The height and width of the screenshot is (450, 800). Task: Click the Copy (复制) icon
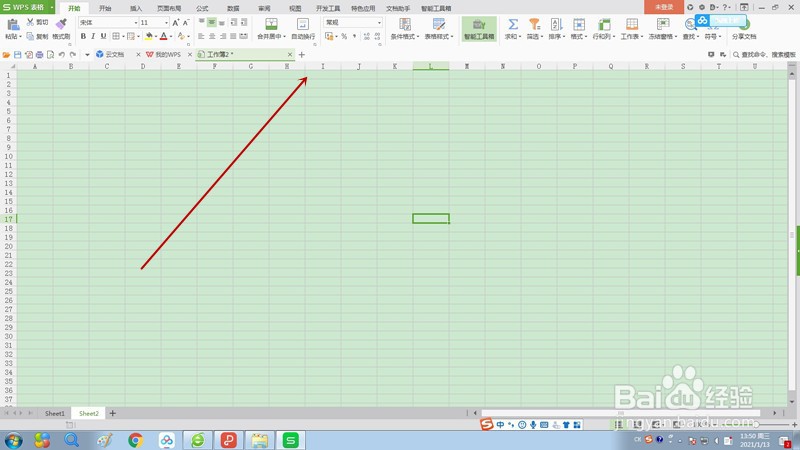31,36
